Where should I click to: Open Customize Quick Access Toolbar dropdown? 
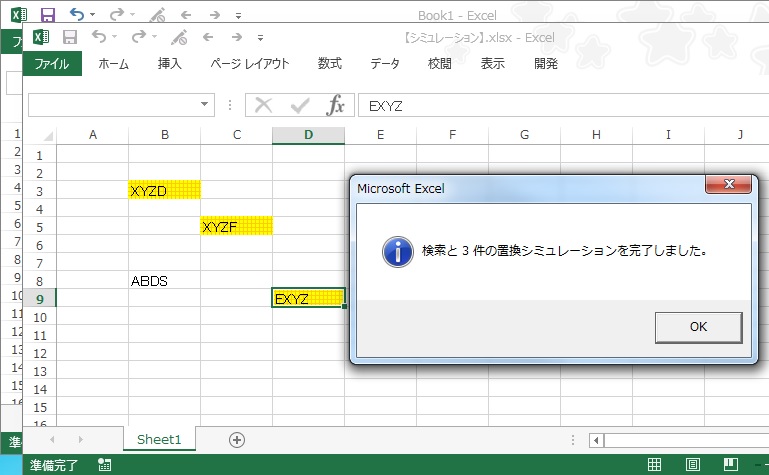click(x=261, y=38)
